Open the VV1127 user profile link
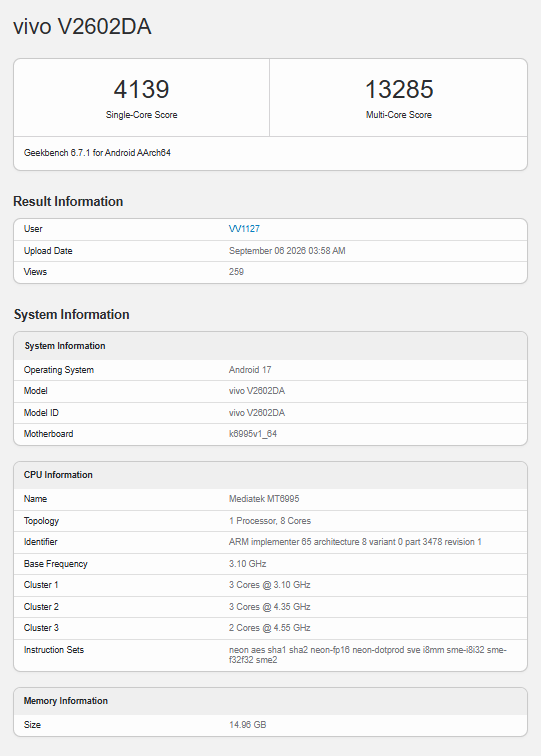Screen dimensions: 541x756 click(244, 229)
